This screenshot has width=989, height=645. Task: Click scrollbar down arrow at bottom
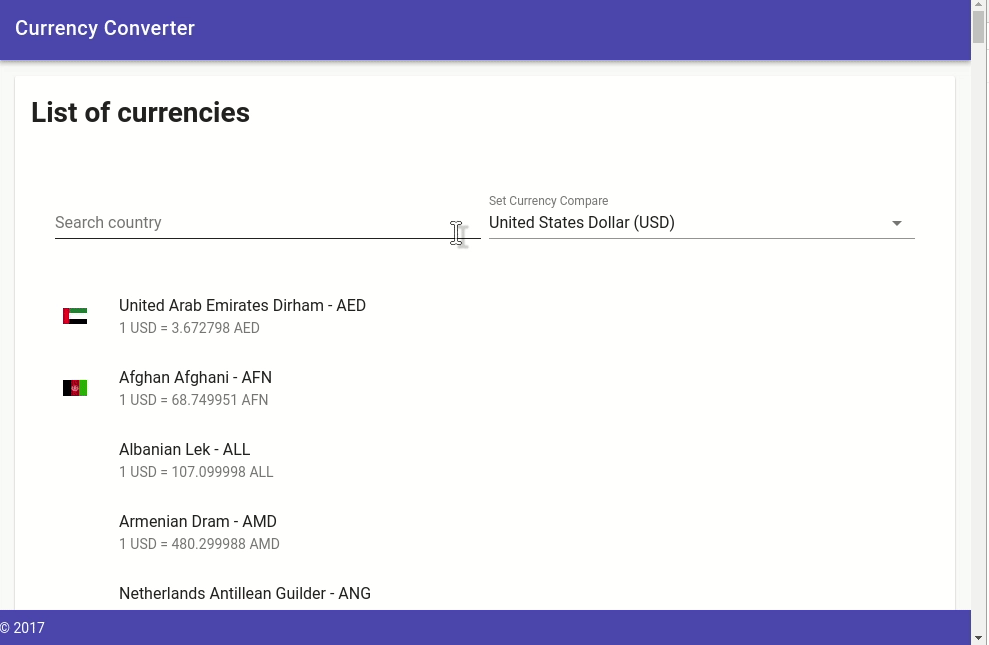(x=978, y=638)
